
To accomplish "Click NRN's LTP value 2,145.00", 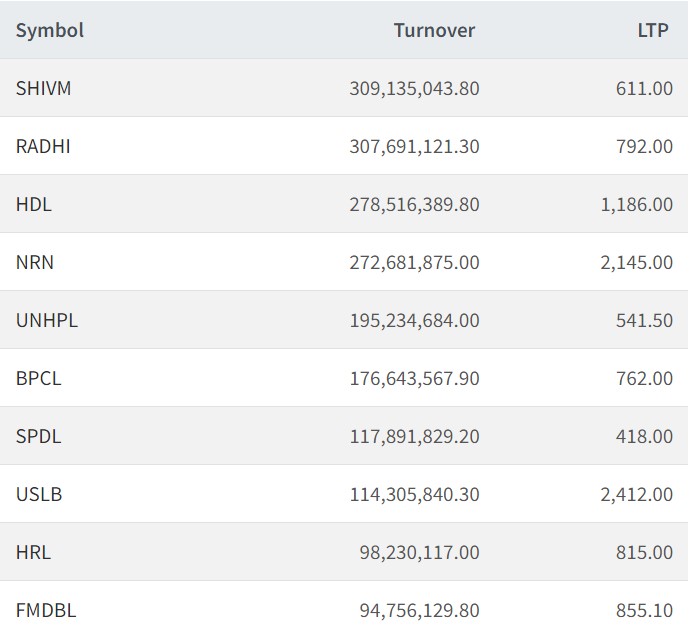I will point(637,262).
